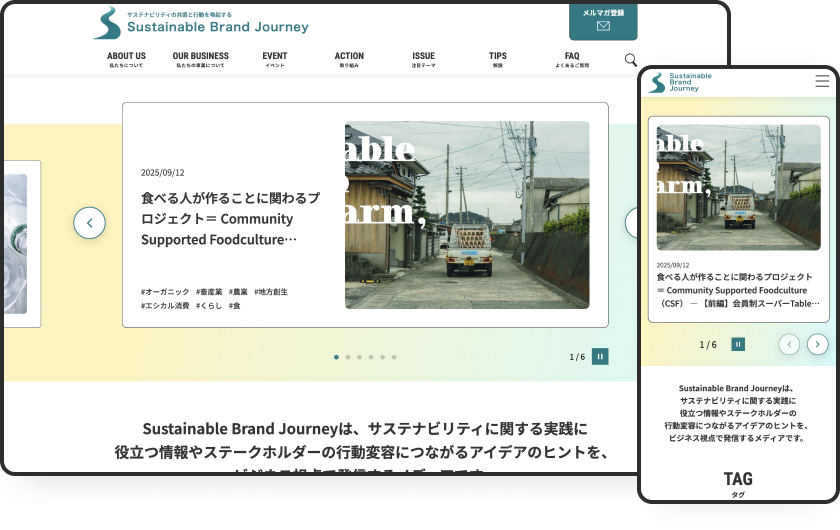Click the mobile article truck photo
The image size is (840, 530).
pyautogui.click(x=739, y=188)
